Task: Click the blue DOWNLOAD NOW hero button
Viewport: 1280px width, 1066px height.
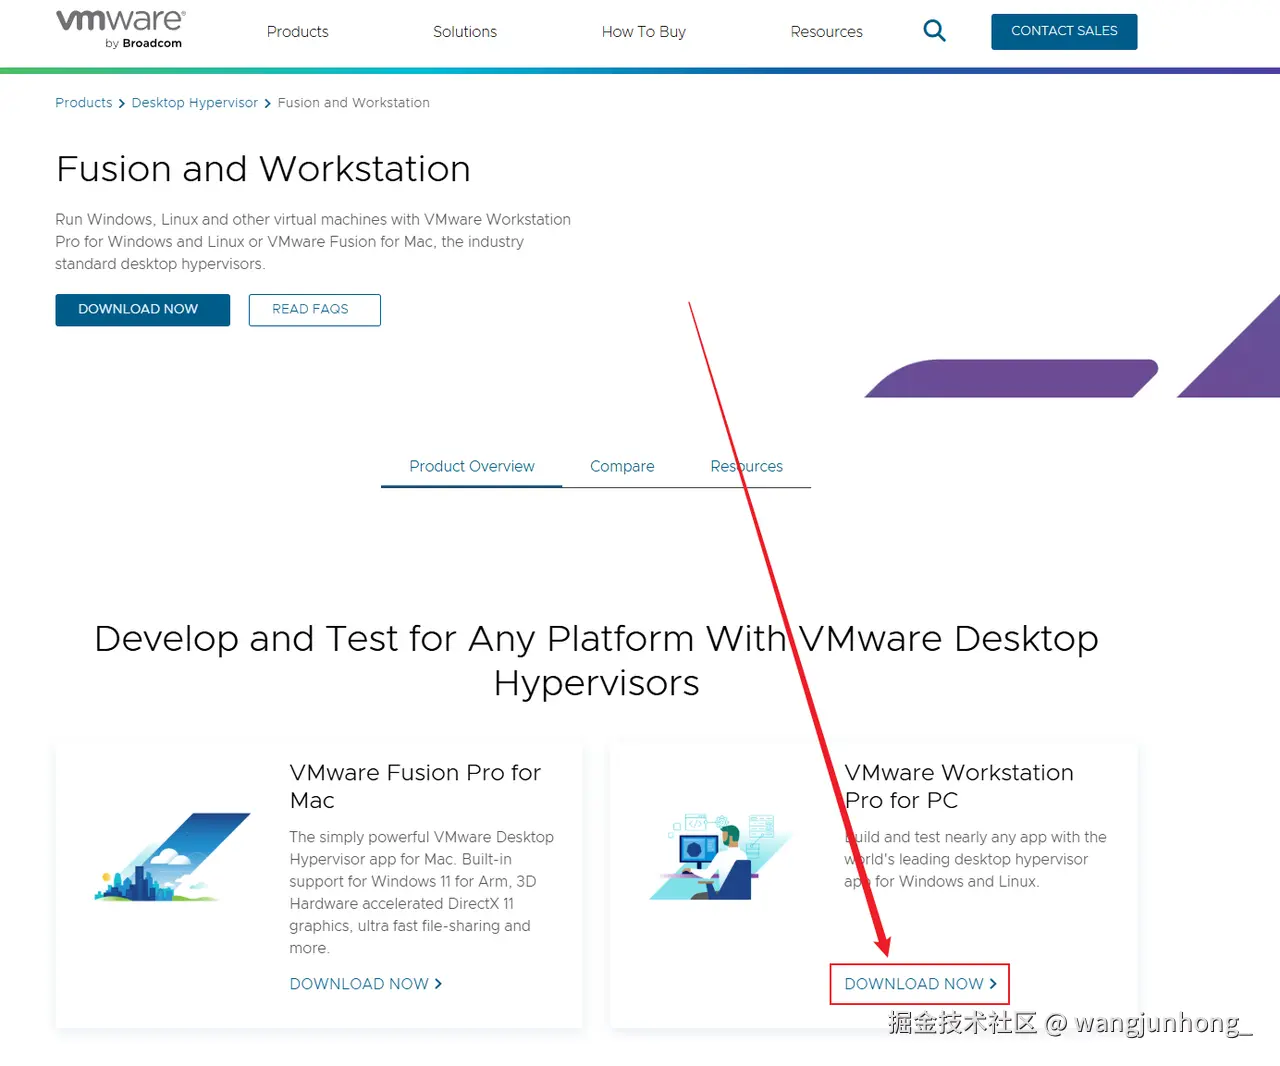Action: coord(142,310)
